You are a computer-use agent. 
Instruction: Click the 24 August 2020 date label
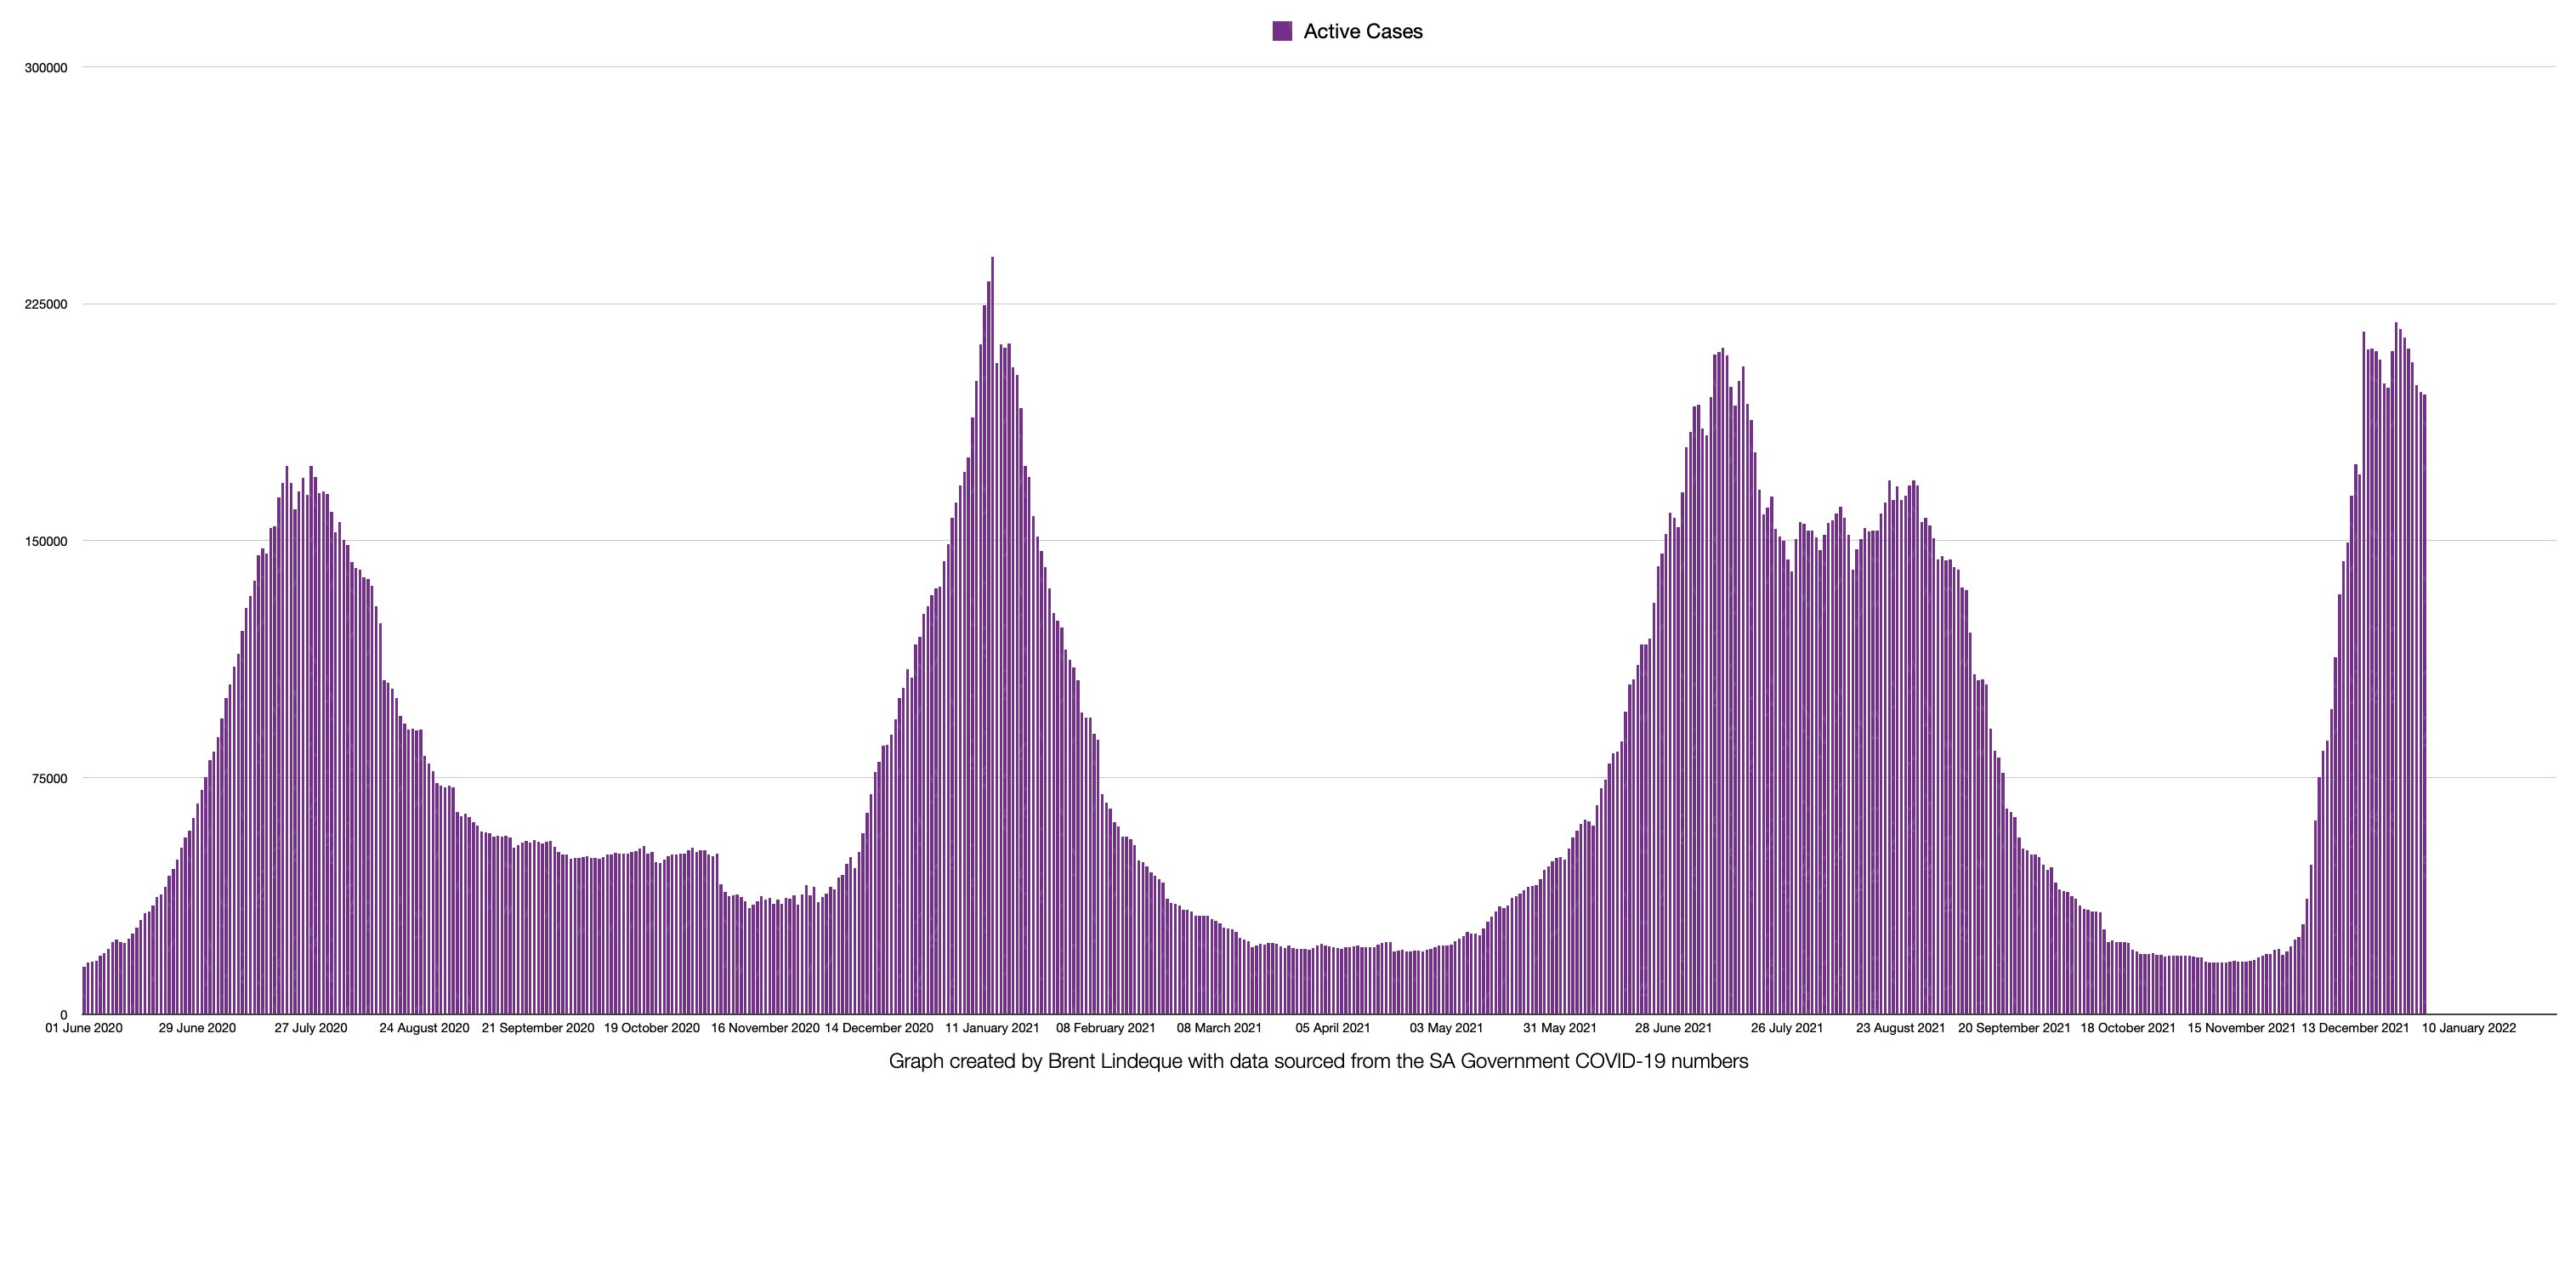pos(424,1028)
